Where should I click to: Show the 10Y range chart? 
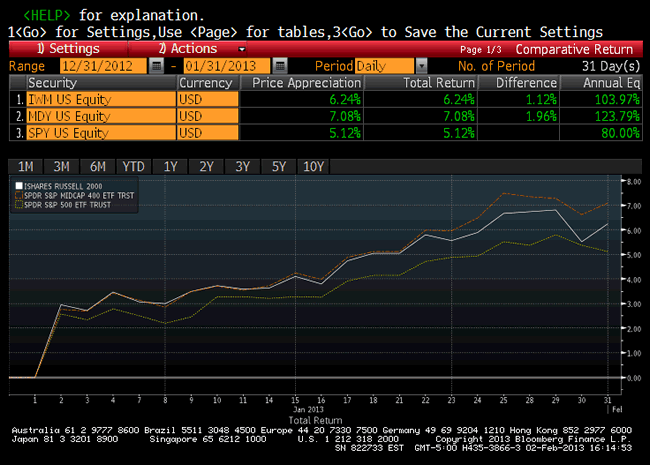coord(313,166)
